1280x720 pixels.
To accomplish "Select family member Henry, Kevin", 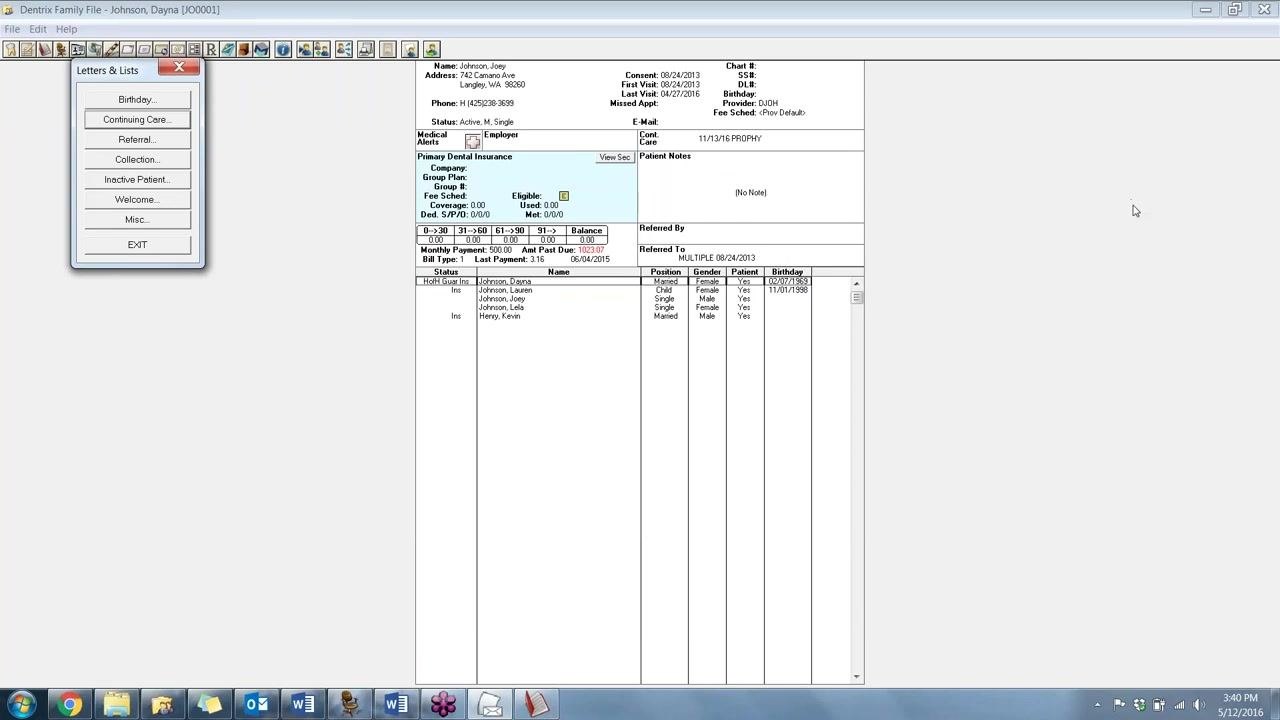I will (612, 316).
